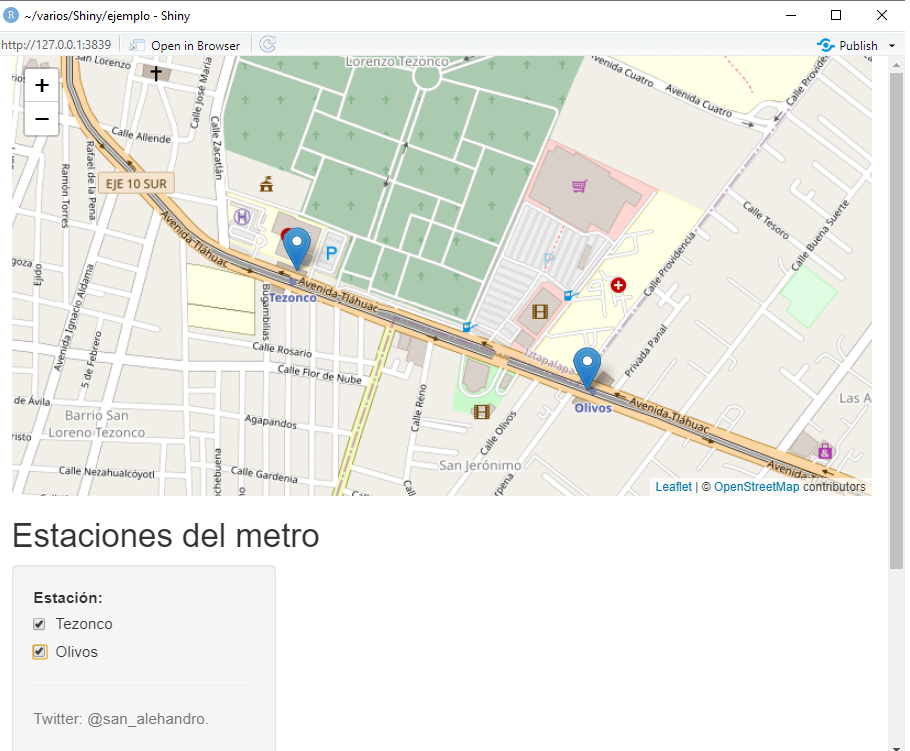Screen dimensions: 910x751
Task: Uncheck the Olivos station checkbox
Action: point(38,651)
